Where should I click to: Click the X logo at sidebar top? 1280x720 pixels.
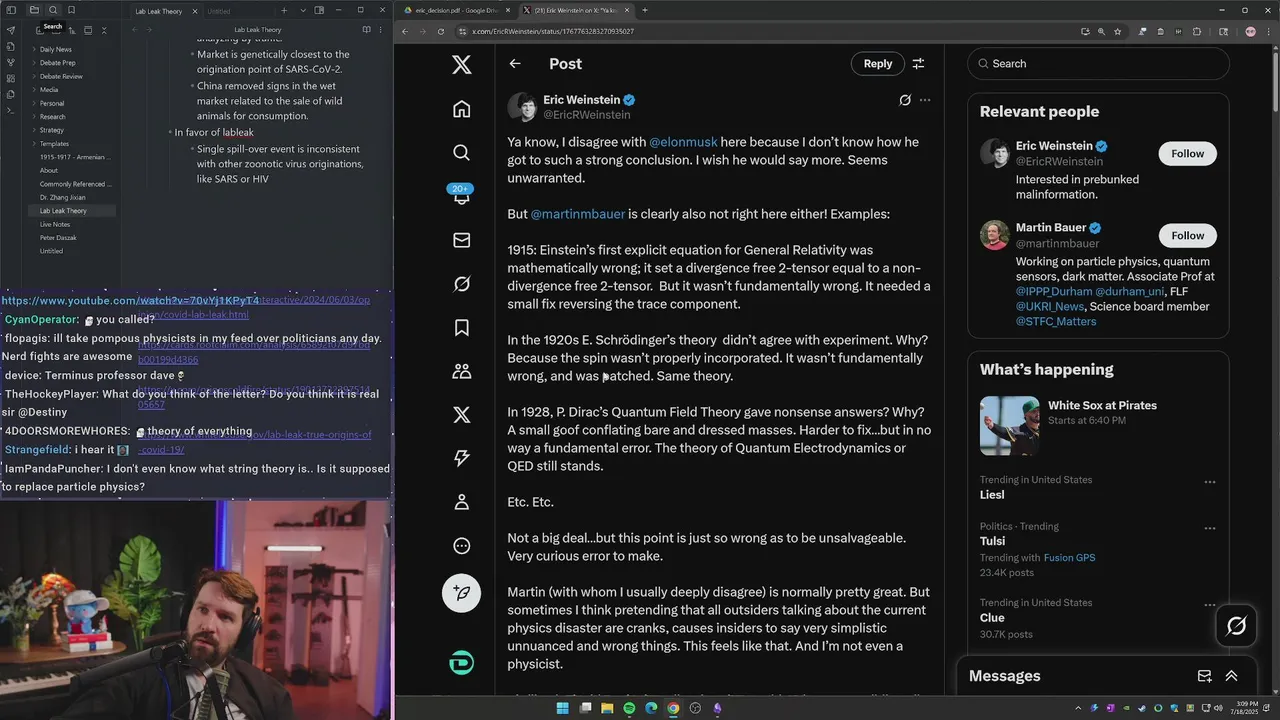(x=461, y=65)
